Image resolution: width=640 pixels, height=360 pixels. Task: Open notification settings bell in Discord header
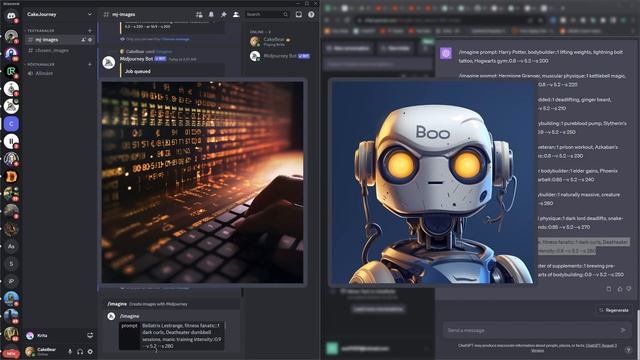(x=211, y=14)
